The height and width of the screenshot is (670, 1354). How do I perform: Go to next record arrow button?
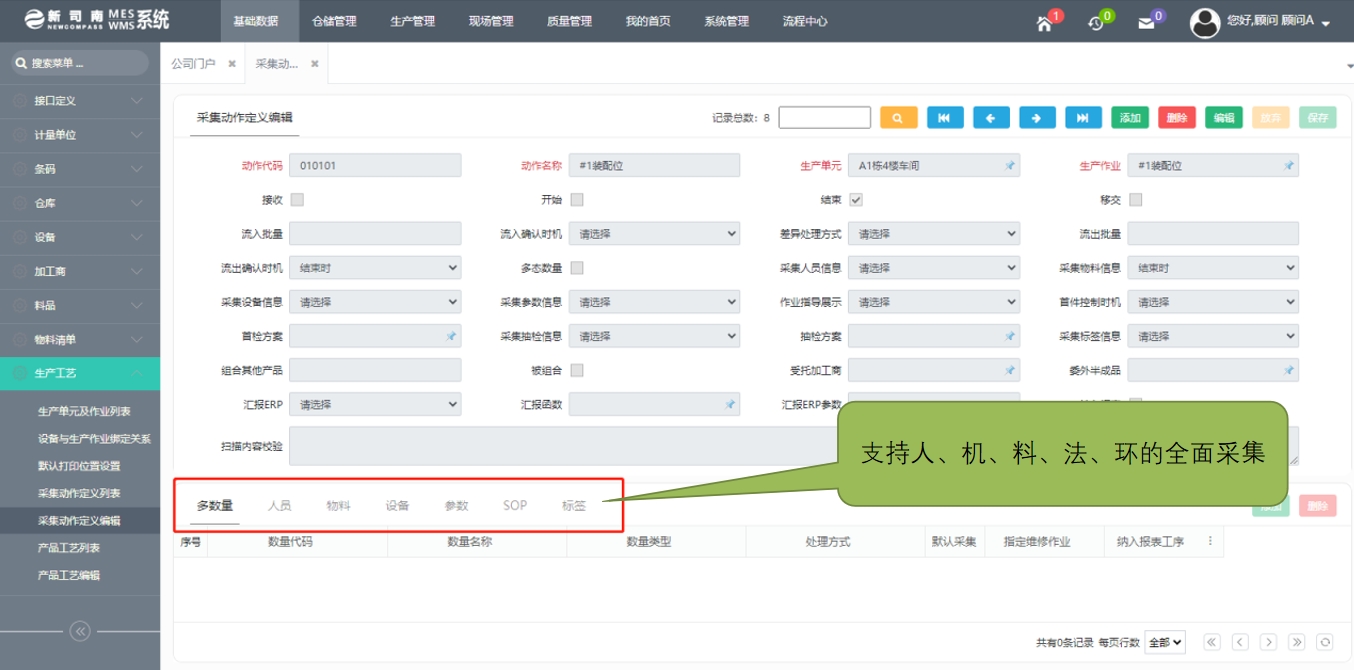tap(1037, 118)
